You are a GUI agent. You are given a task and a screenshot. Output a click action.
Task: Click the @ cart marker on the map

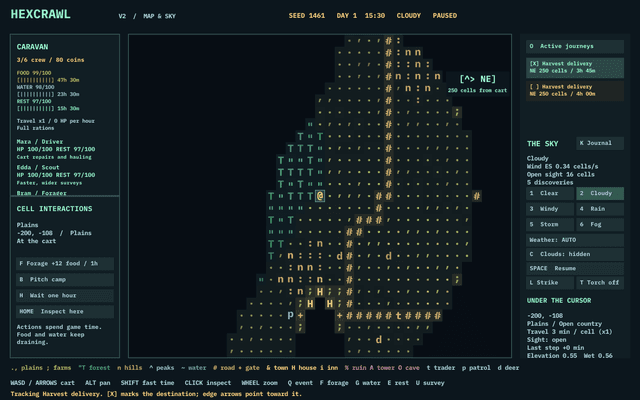click(x=320, y=196)
